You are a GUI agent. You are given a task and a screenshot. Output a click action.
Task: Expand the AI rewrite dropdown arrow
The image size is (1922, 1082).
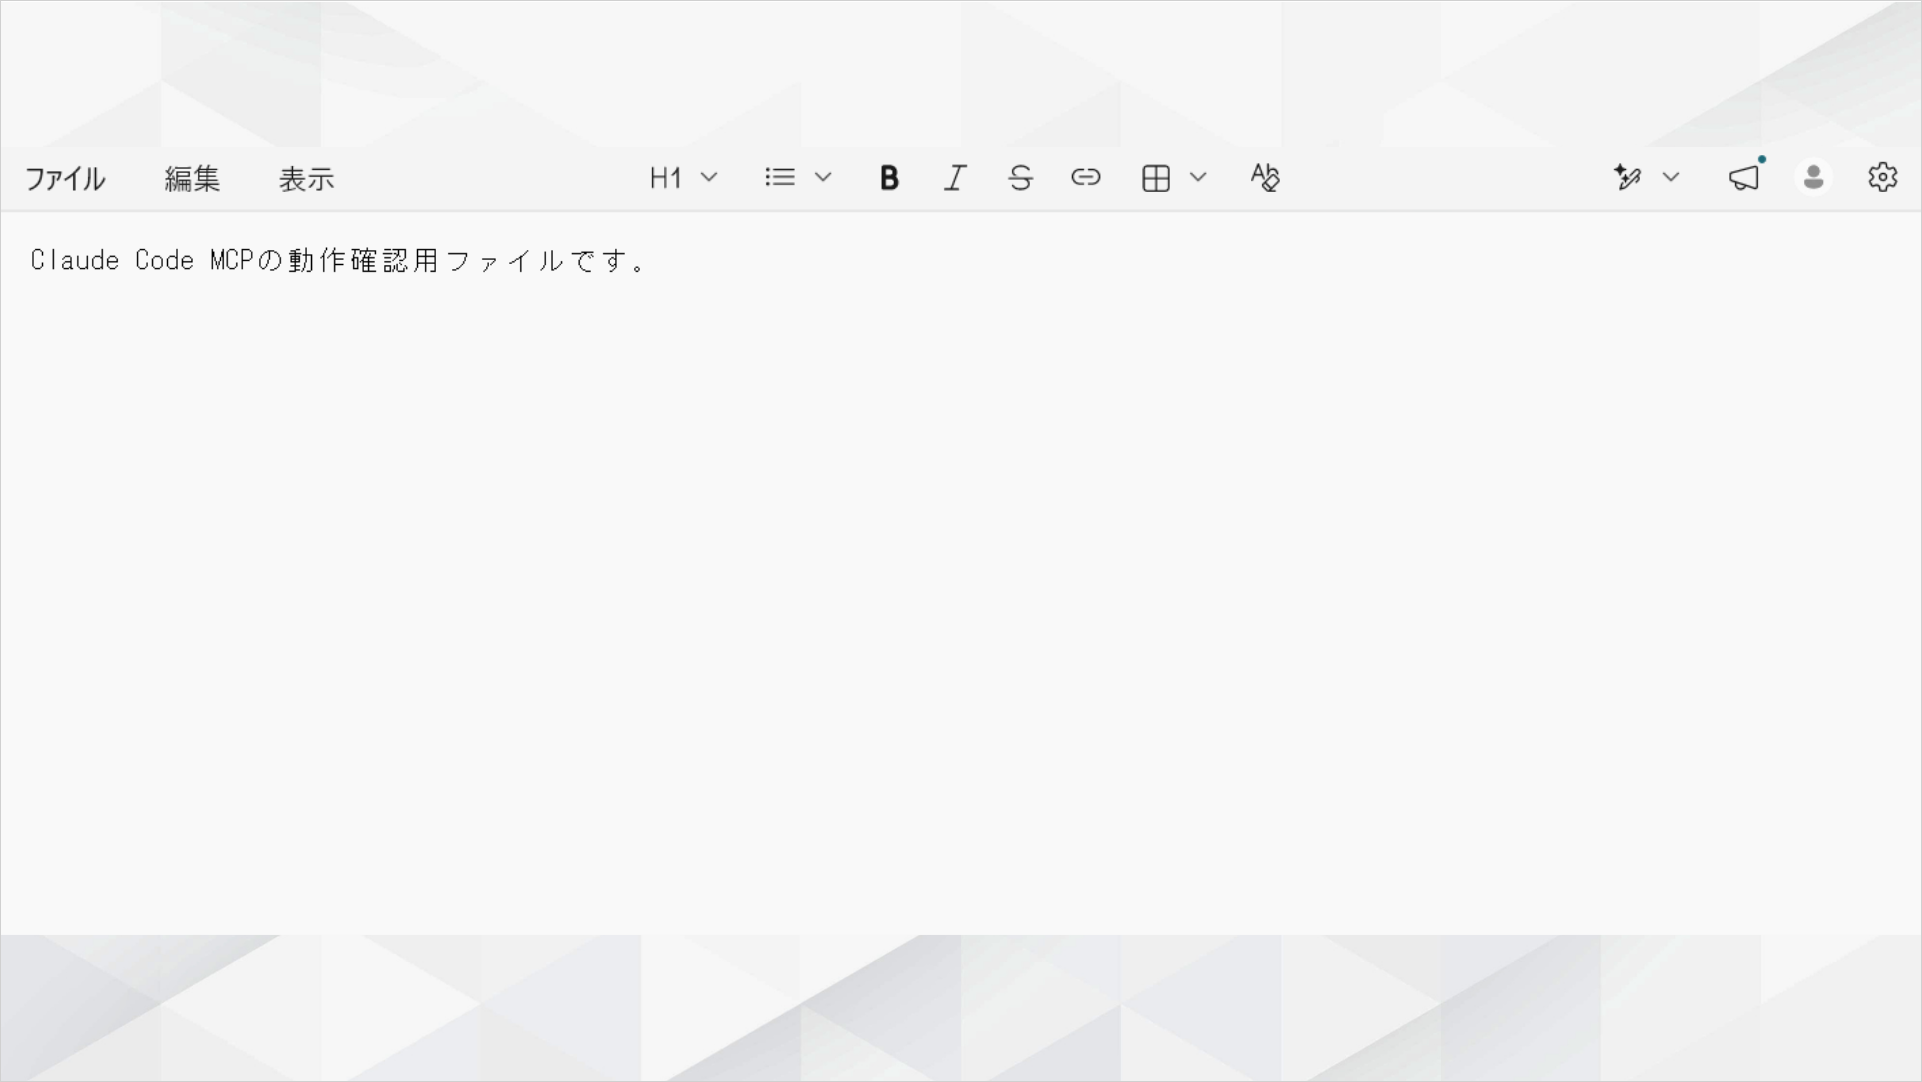coord(1671,178)
